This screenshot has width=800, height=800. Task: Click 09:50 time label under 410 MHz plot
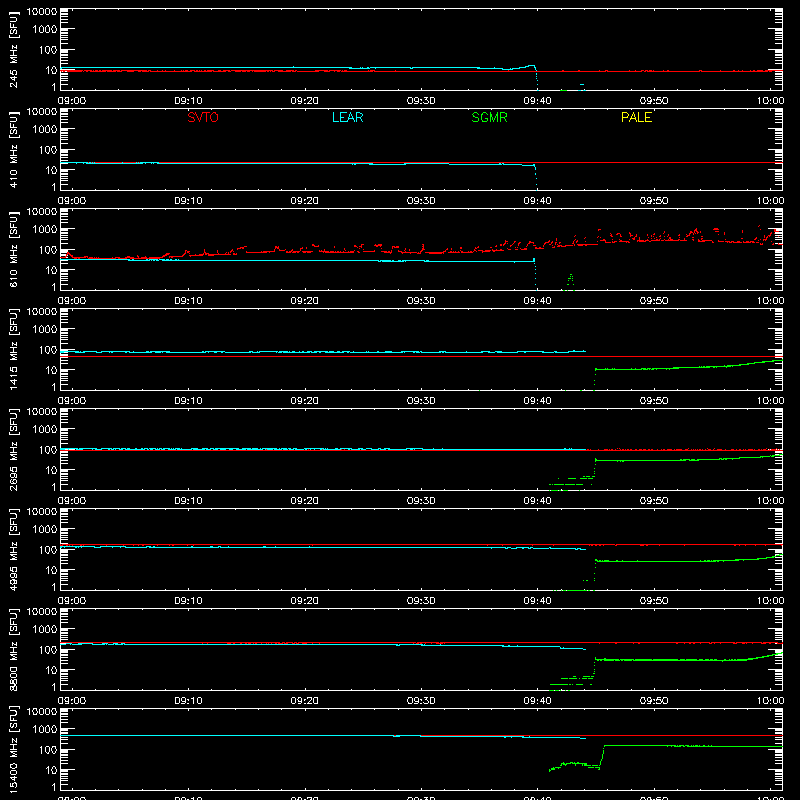(x=654, y=201)
